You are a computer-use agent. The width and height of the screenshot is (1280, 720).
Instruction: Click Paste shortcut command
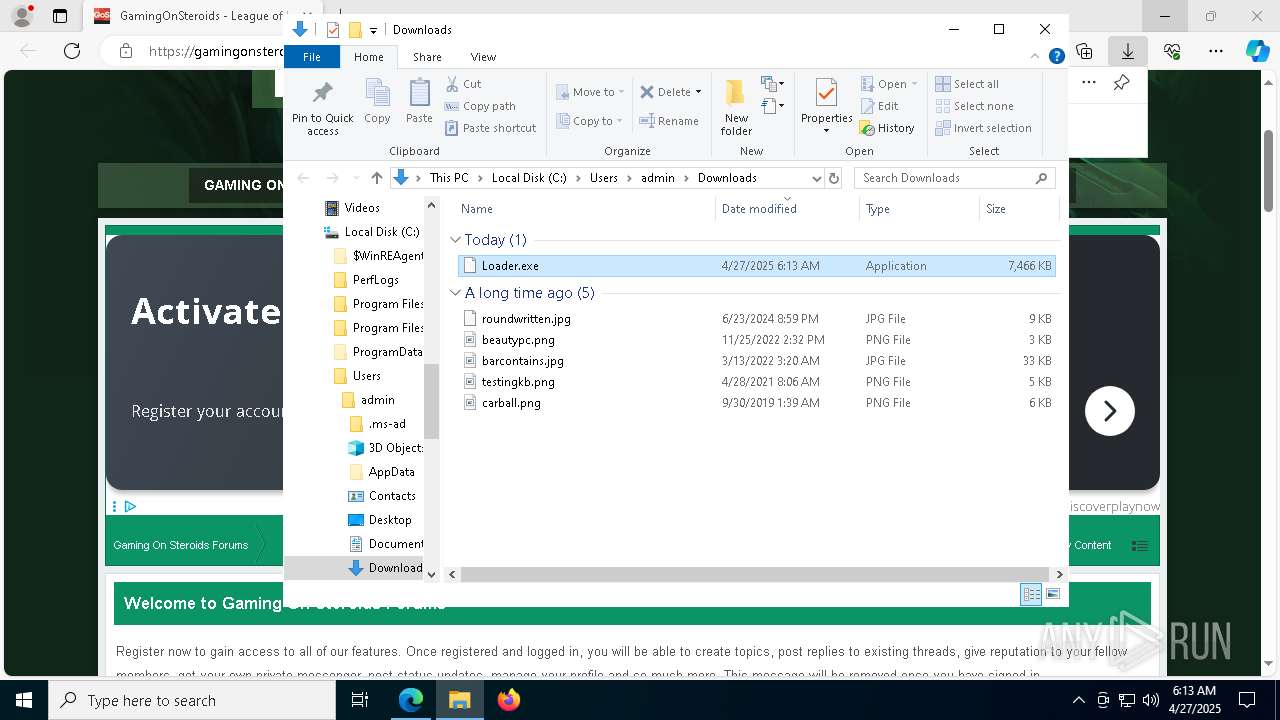click(x=490, y=128)
